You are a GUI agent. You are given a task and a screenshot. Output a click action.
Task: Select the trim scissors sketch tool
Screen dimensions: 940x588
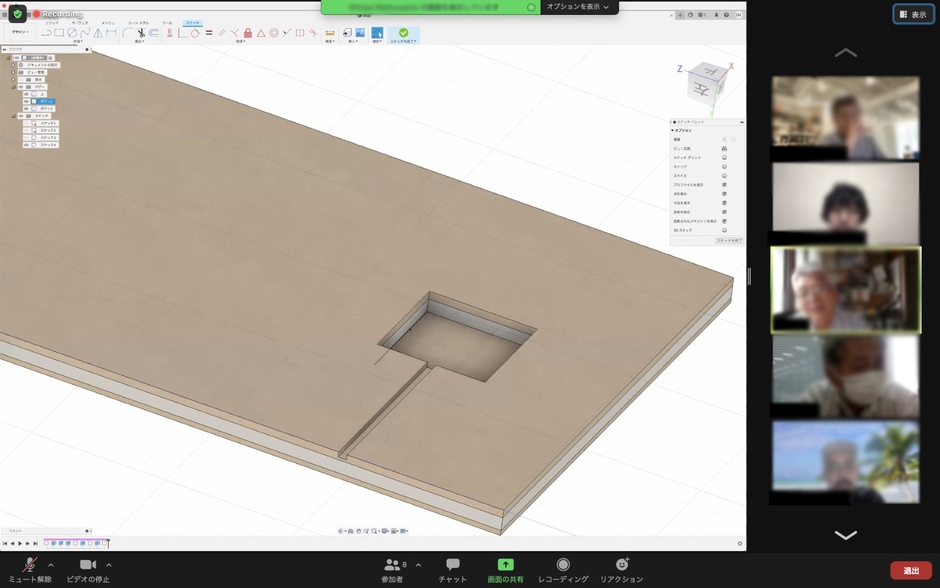[141, 33]
